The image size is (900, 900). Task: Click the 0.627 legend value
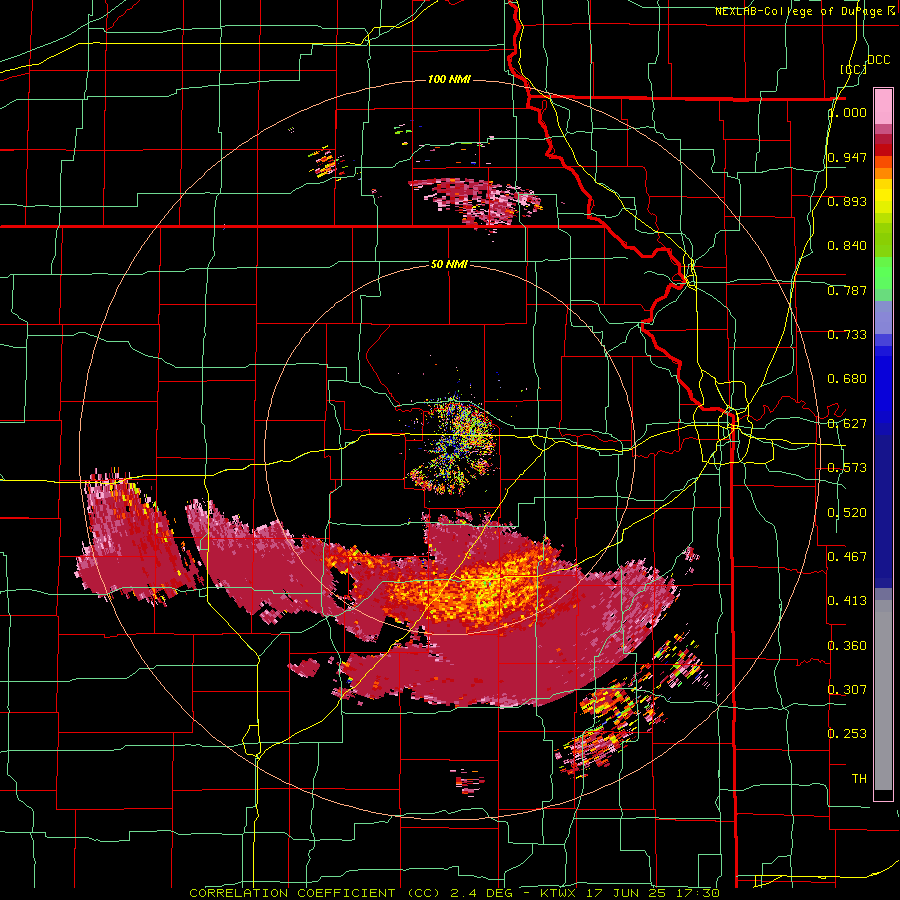pos(847,424)
